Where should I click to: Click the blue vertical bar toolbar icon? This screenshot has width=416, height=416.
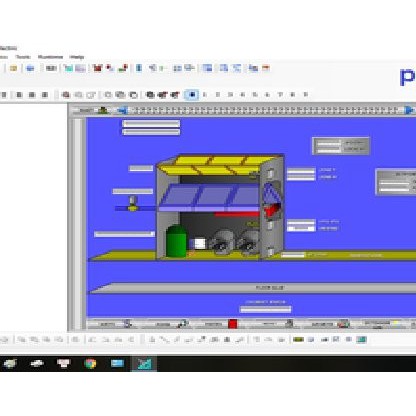tap(139, 68)
